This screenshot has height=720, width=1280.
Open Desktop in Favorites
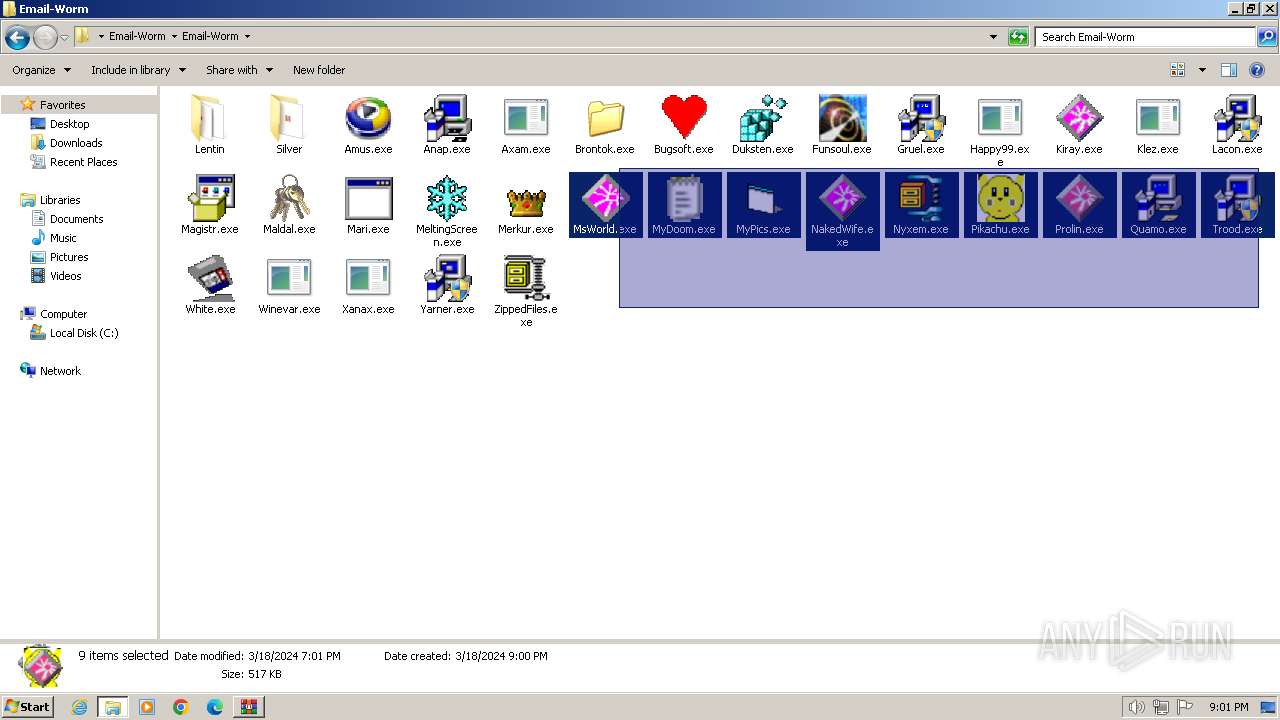(x=69, y=124)
